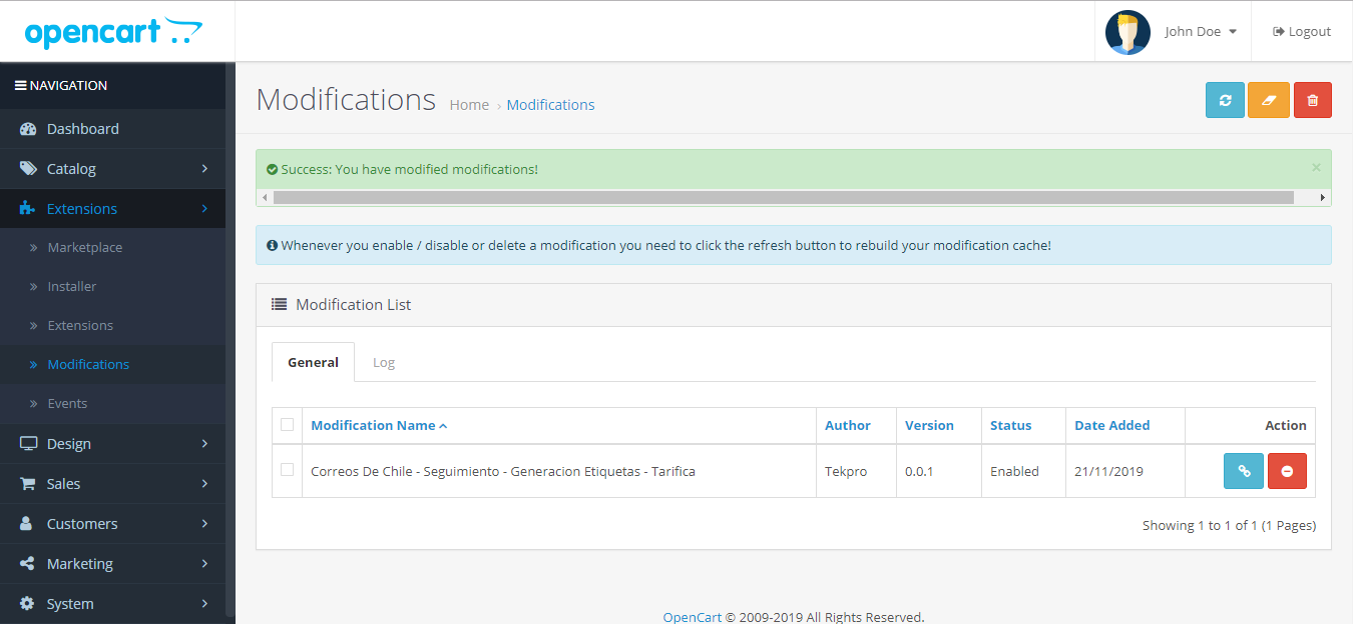The height and width of the screenshot is (624, 1353).
Task: Expand the Catalog menu
Action: [72, 169]
